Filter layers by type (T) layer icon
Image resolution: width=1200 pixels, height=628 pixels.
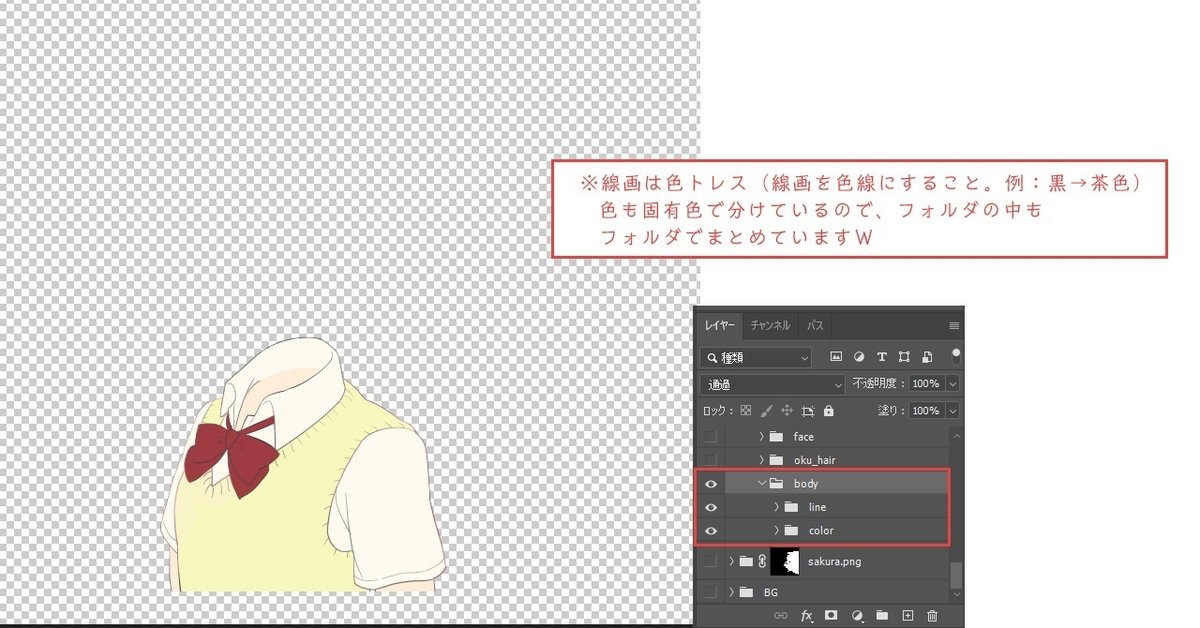coord(881,357)
